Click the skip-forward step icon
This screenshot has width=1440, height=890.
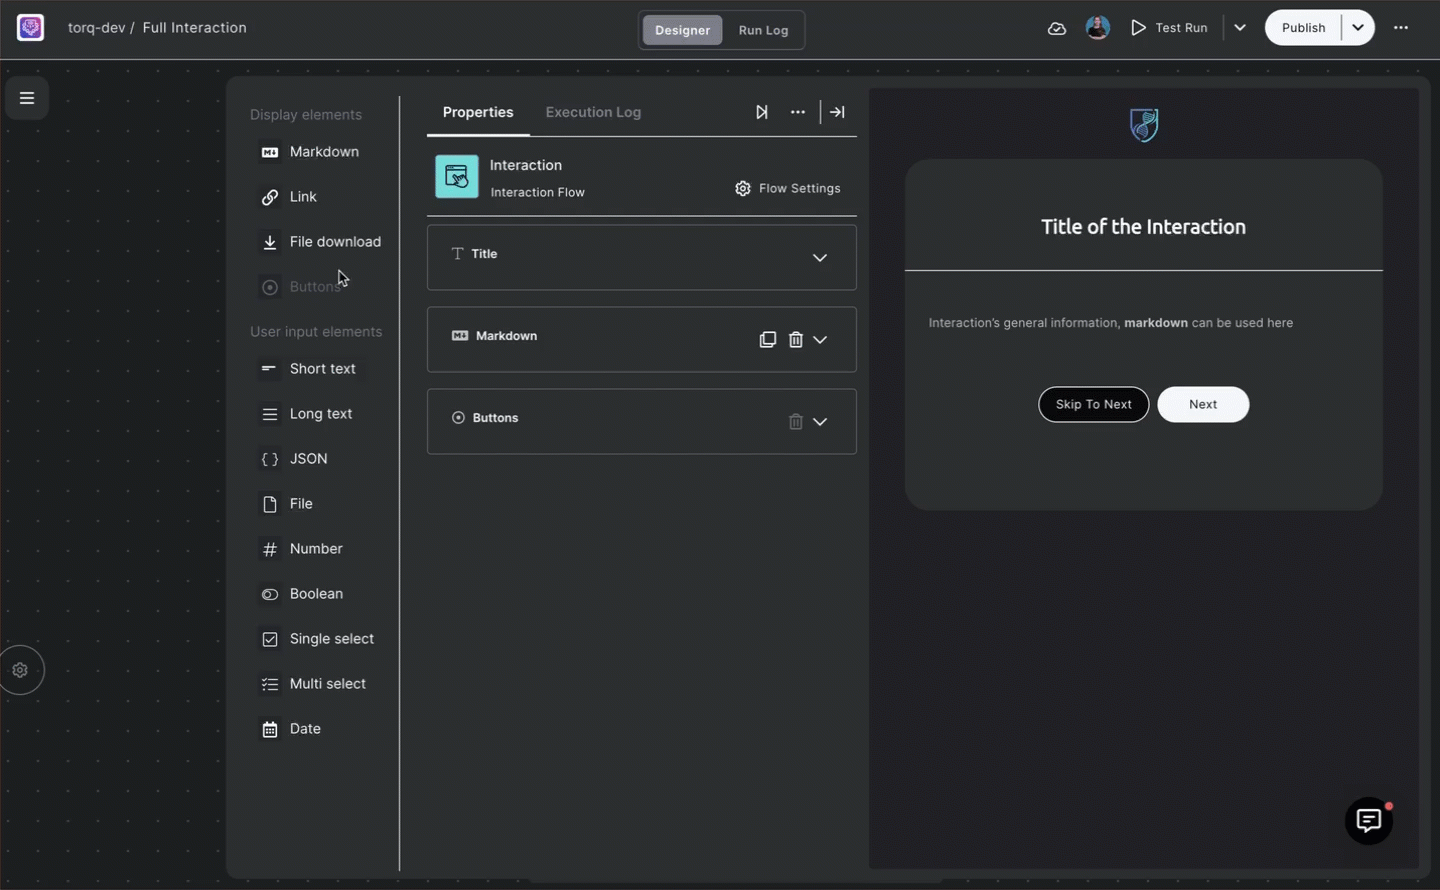tap(762, 112)
